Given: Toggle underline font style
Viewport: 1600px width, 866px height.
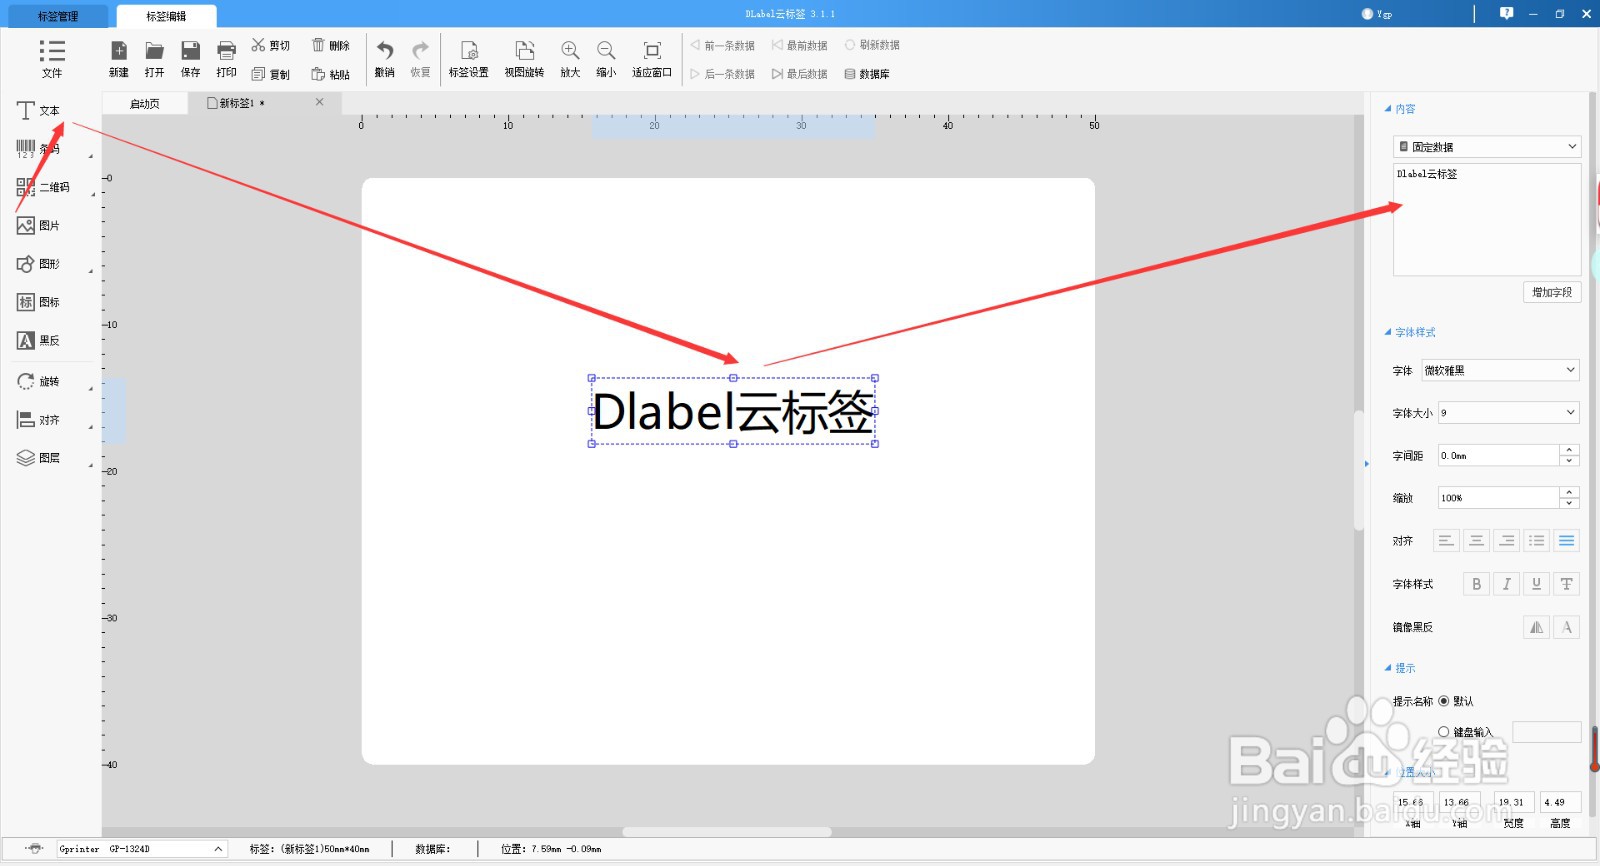Looking at the screenshot, I should pyautogui.click(x=1536, y=584).
